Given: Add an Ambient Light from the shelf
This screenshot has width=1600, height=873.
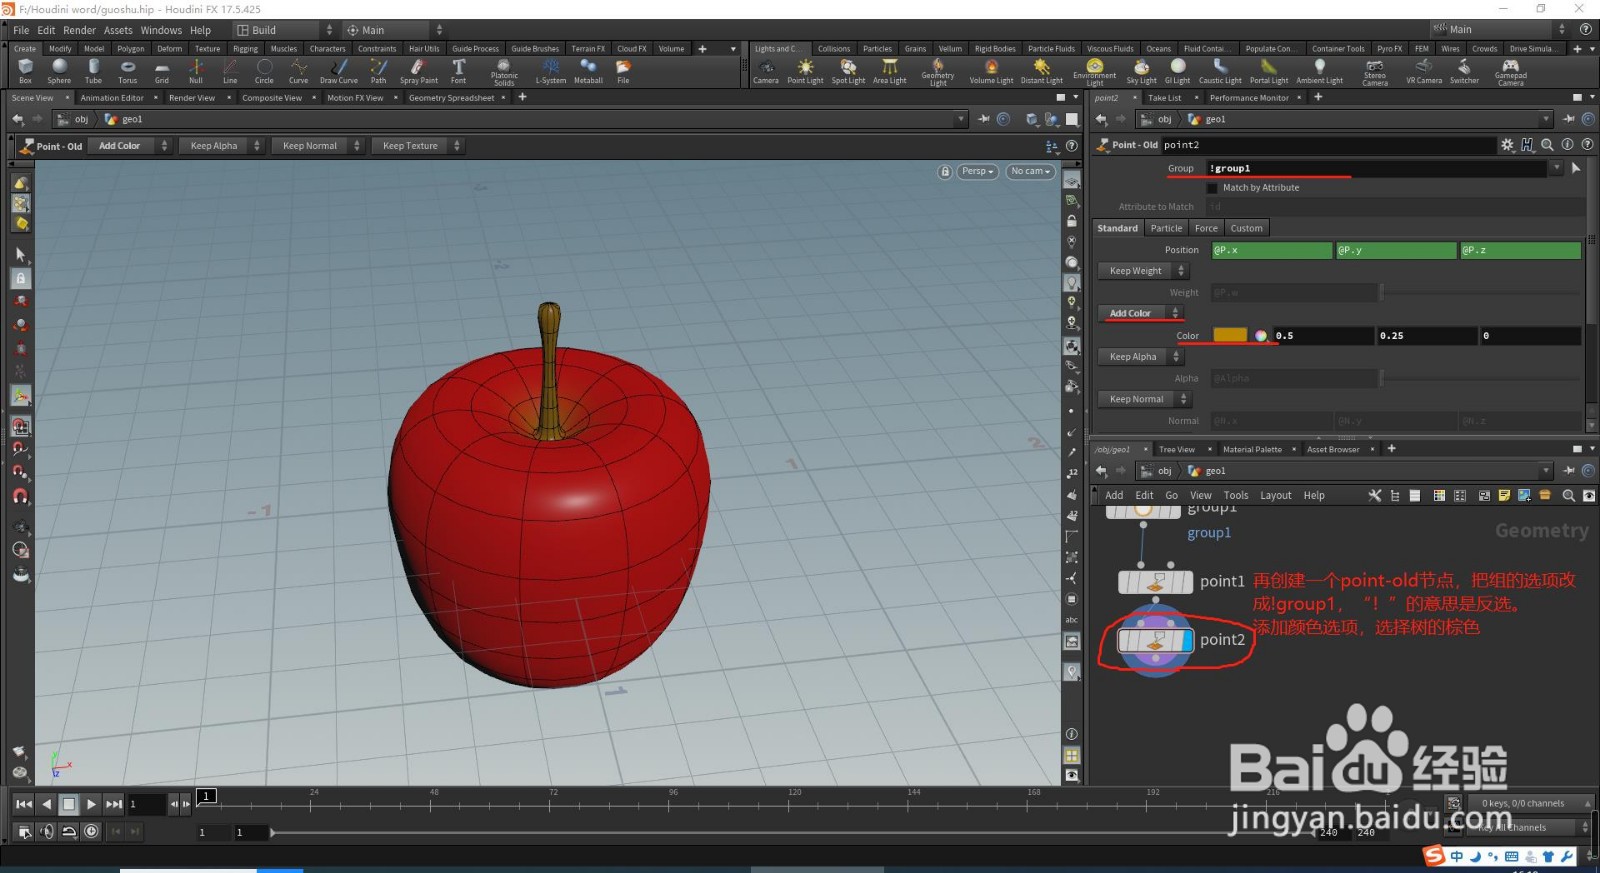Looking at the screenshot, I should pyautogui.click(x=1320, y=71).
